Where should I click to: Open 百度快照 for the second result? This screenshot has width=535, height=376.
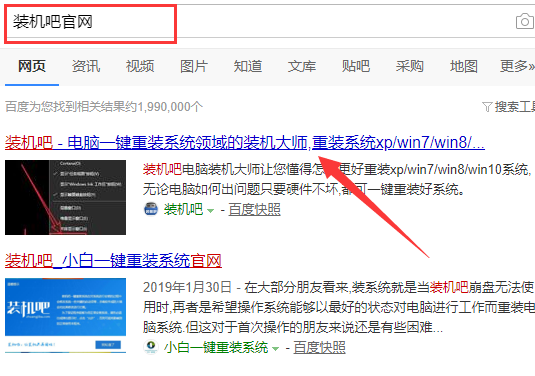[319, 347]
